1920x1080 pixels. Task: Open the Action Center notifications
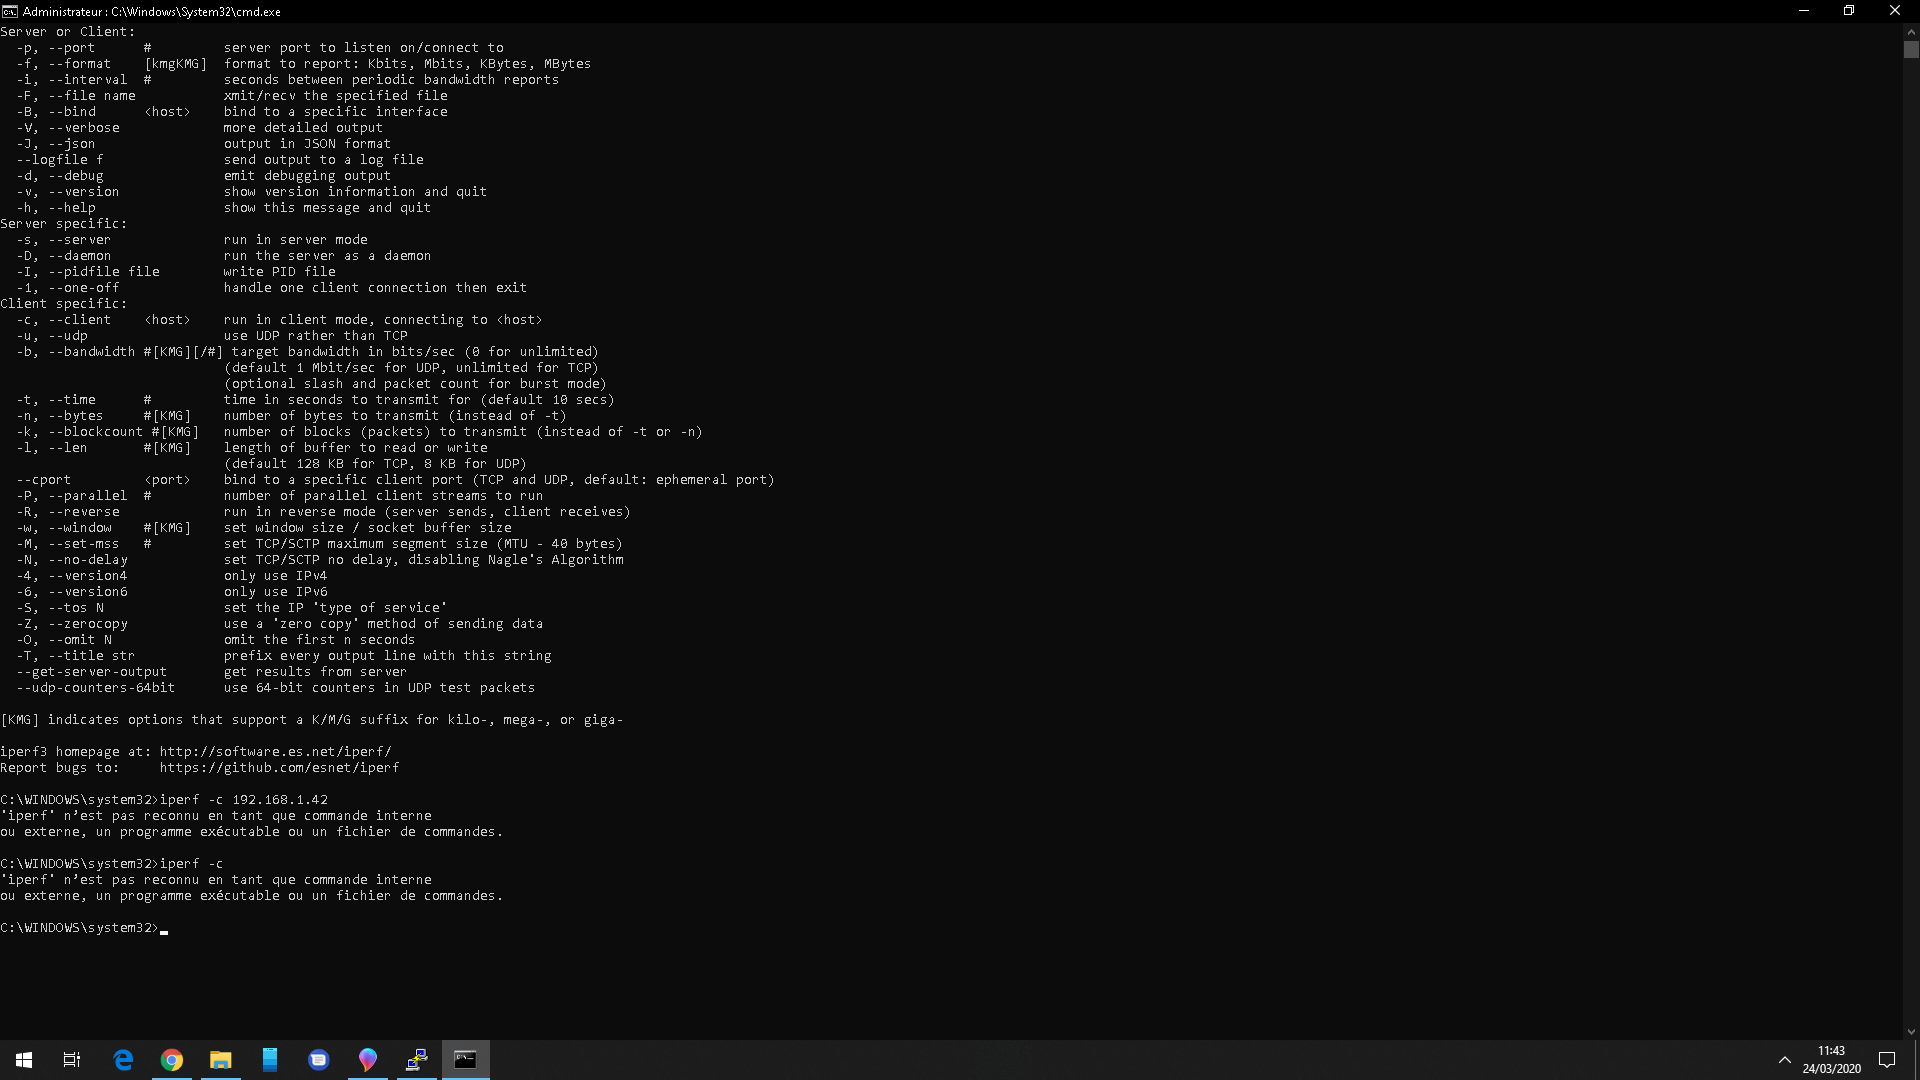(x=1887, y=1060)
